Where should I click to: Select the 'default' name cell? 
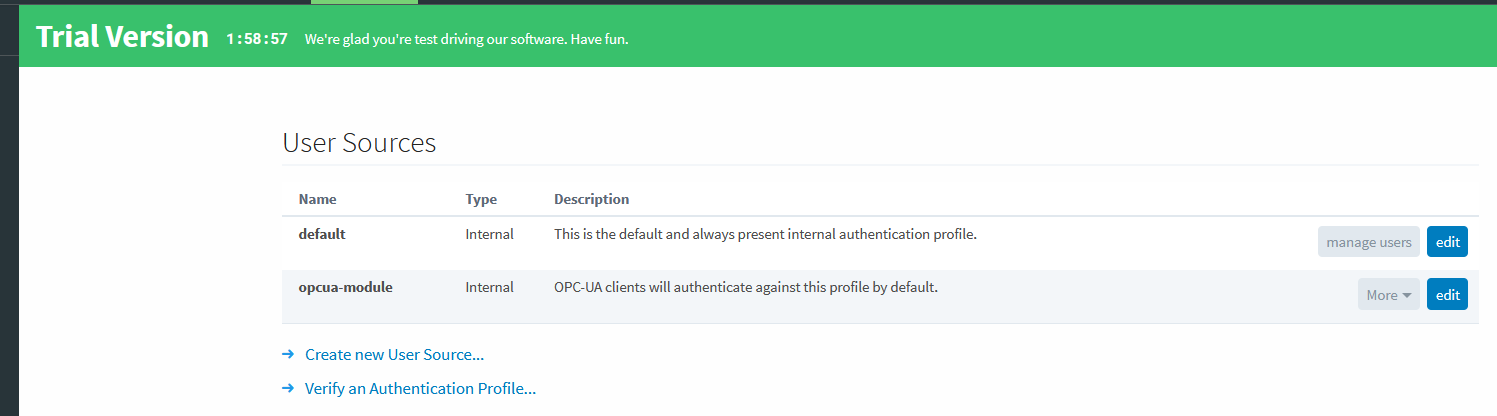(322, 234)
